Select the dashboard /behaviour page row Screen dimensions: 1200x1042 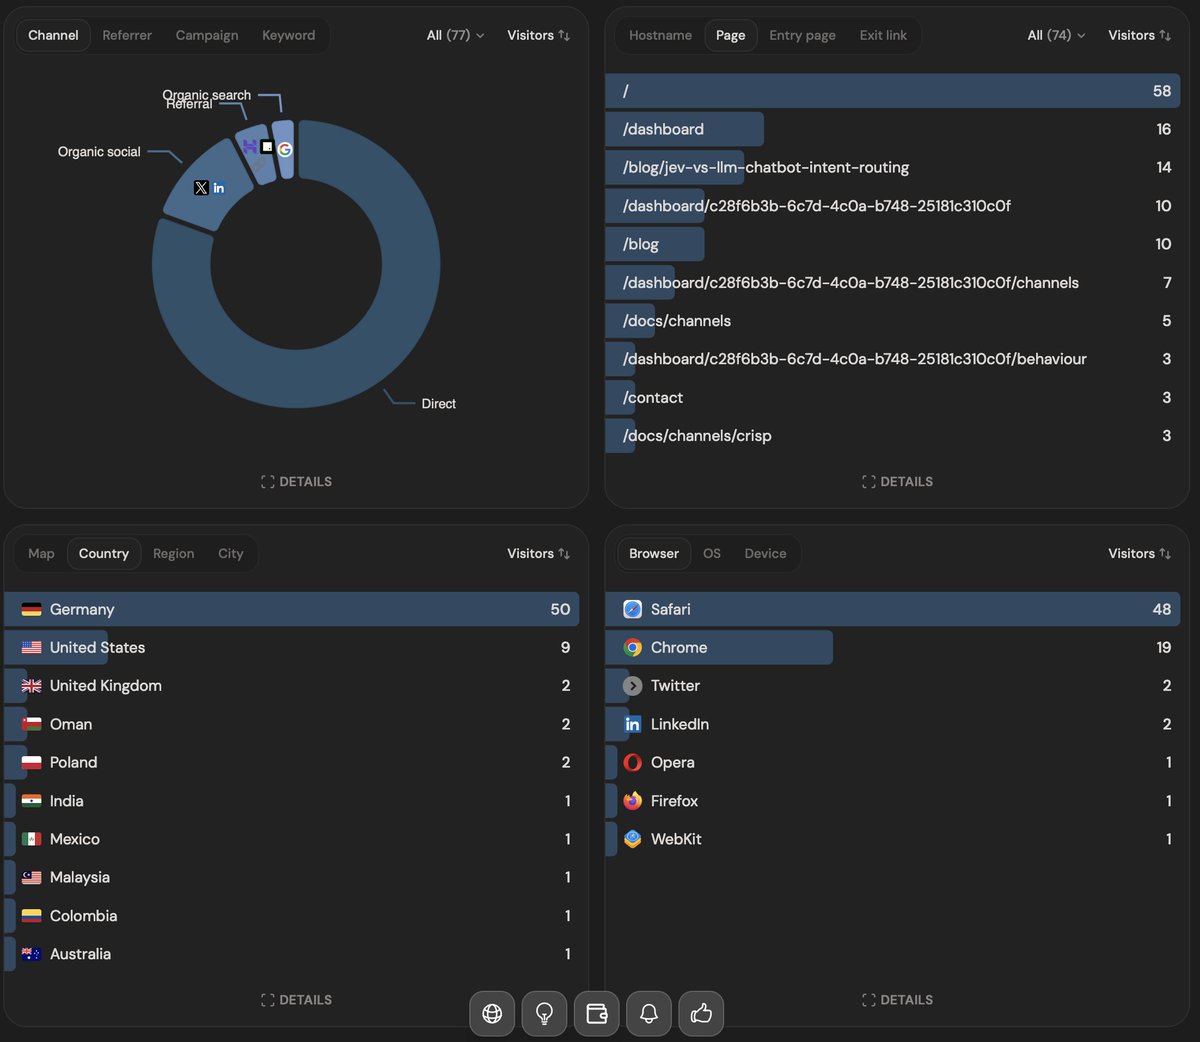click(892, 359)
